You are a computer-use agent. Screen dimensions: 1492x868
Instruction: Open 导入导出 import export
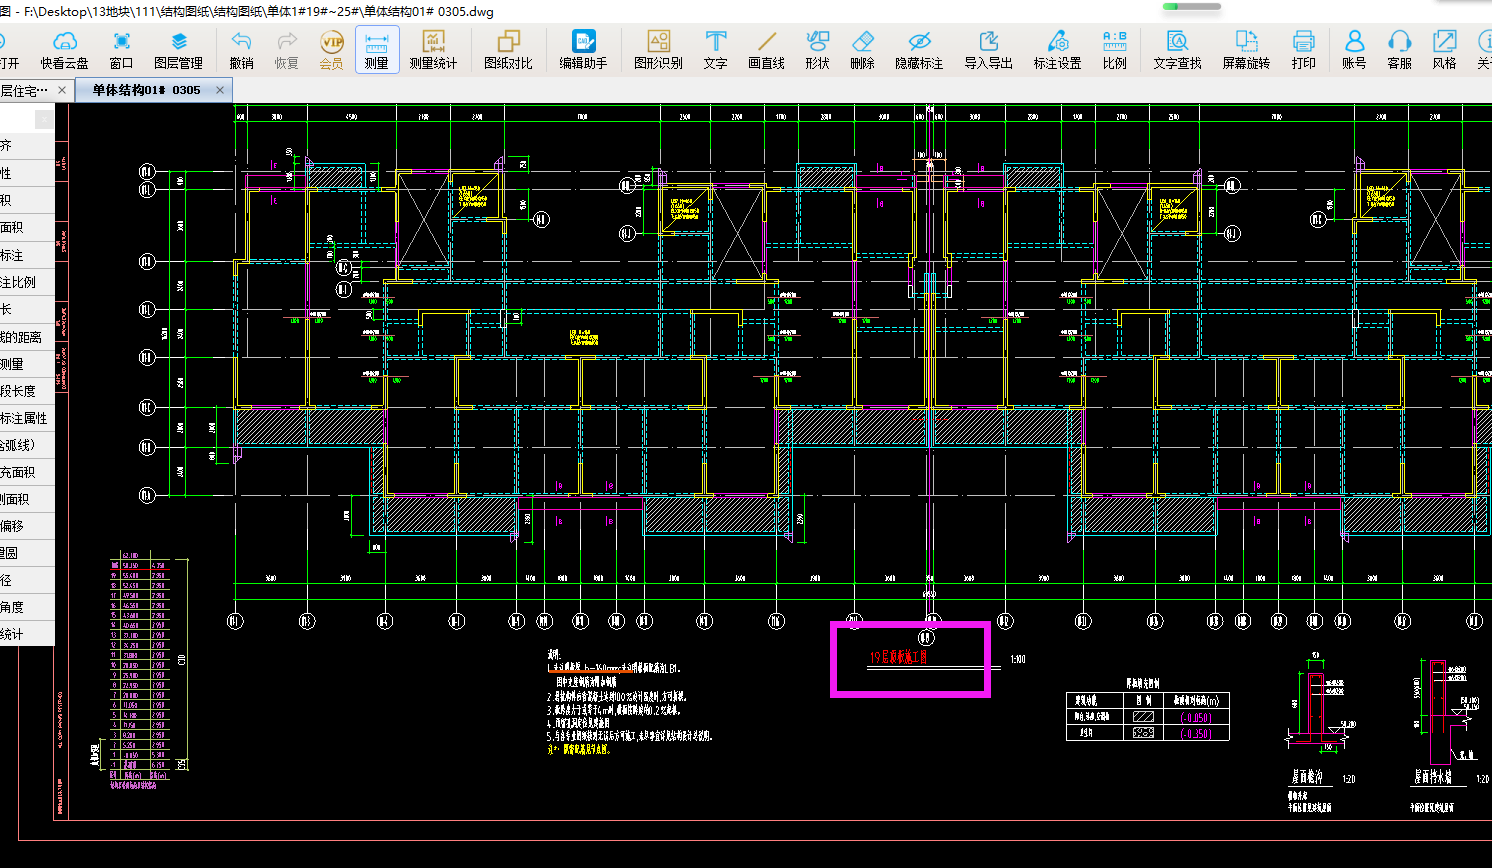pos(988,49)
